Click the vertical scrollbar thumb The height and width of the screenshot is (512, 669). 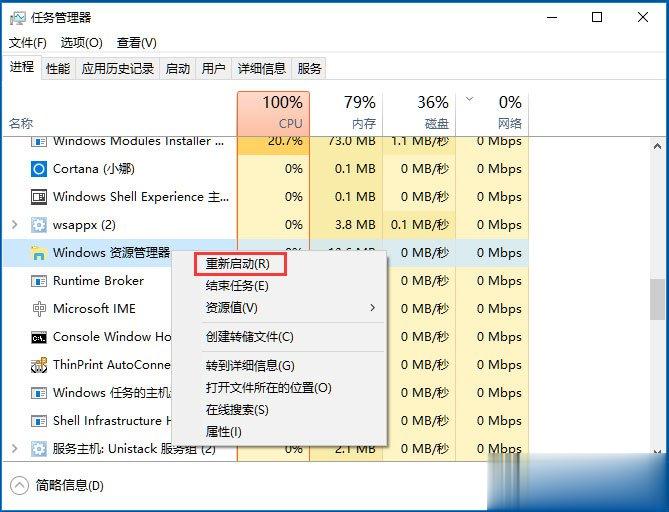(x=657, y=300)
